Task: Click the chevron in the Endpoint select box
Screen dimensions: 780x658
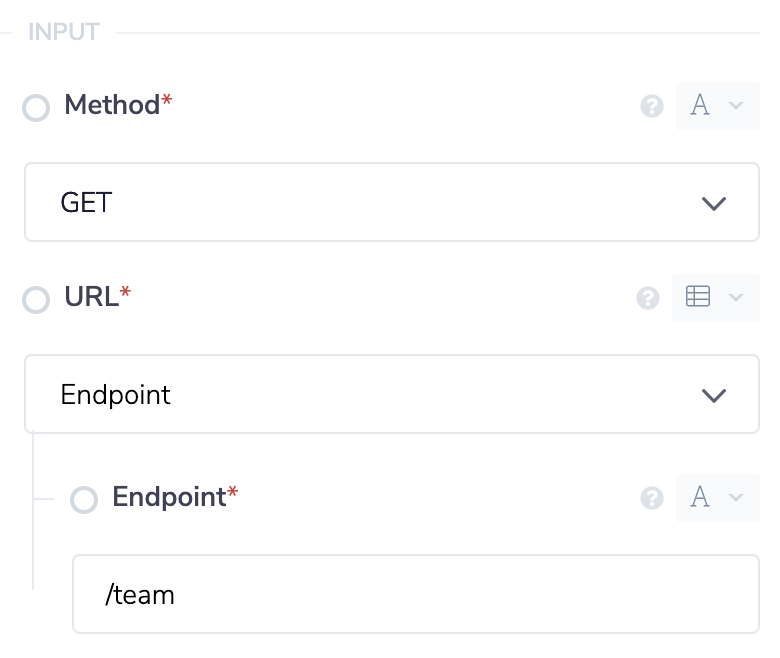Action: tap(713, 396)
